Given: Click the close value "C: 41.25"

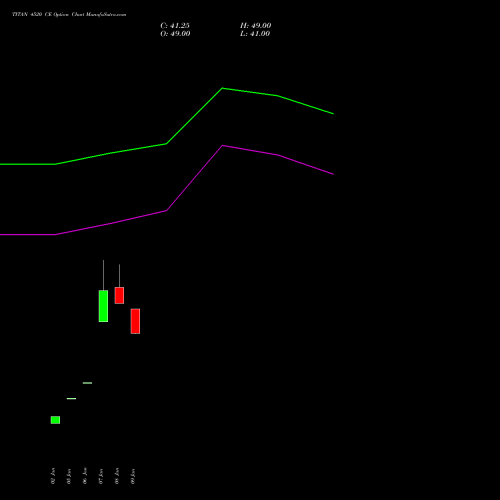Looking at the screenshot, I should [x=175, y=26].
